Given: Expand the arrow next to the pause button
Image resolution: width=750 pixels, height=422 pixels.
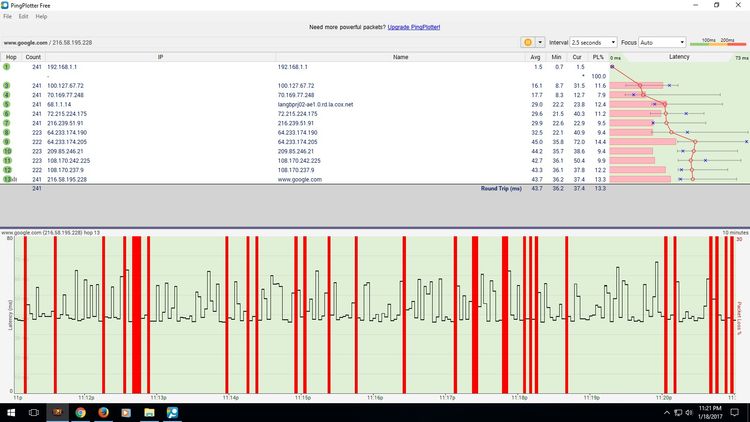Looking at the screenshot, I should pos(540,42).
